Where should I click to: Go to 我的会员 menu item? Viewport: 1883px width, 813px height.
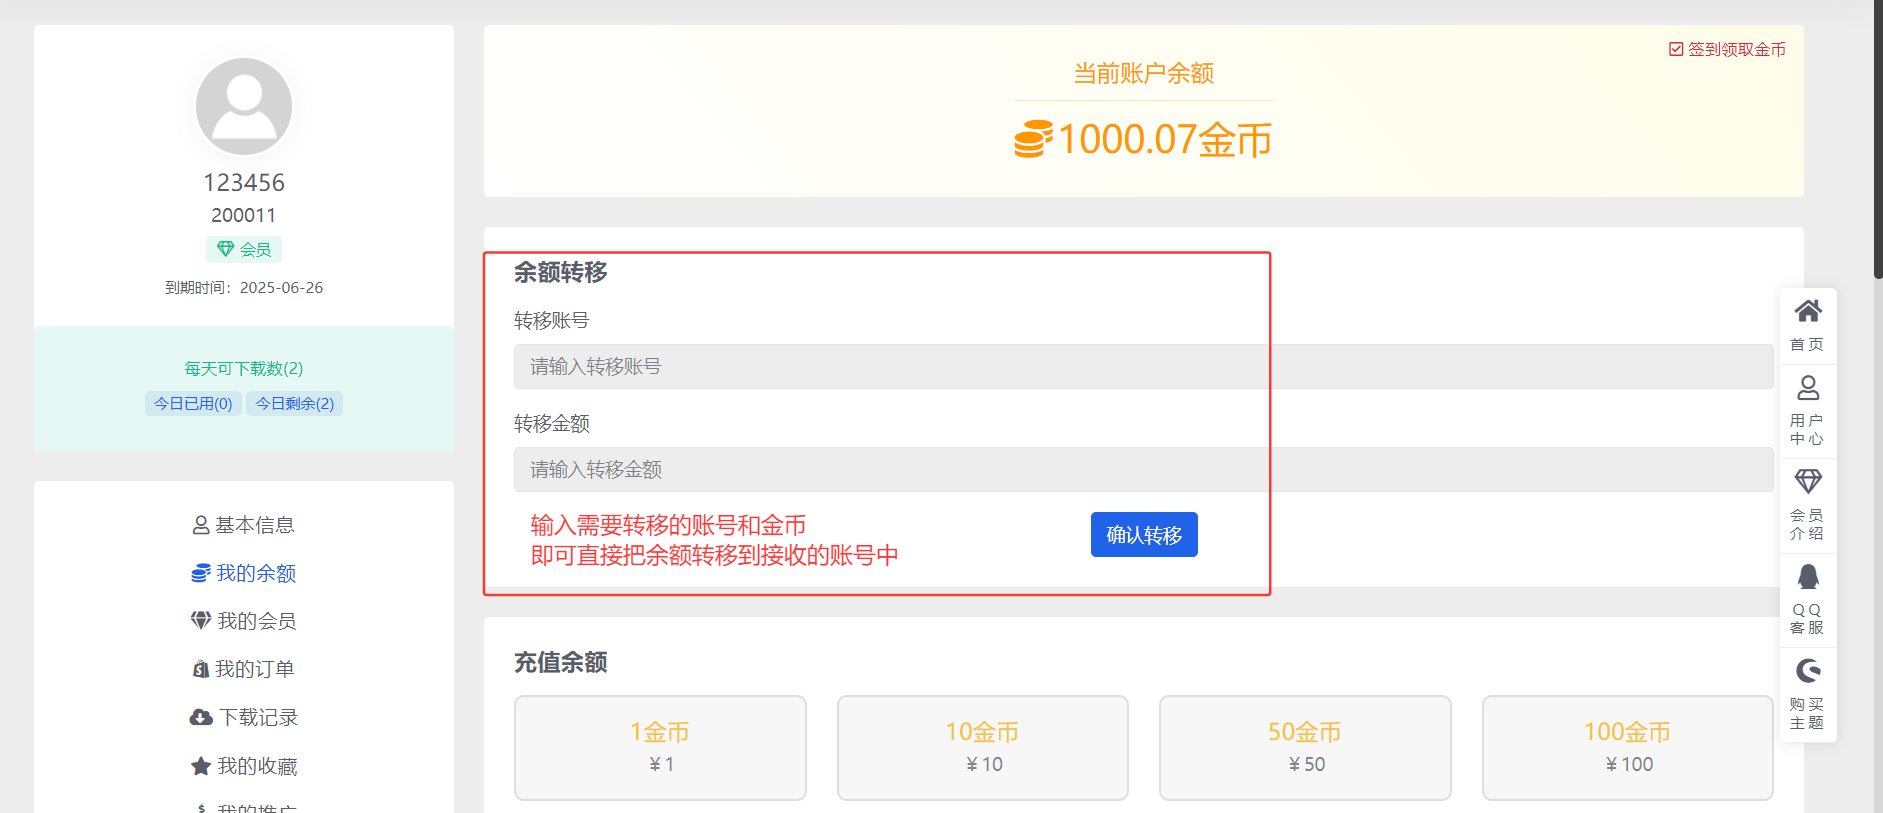click(x=244, y=621)
